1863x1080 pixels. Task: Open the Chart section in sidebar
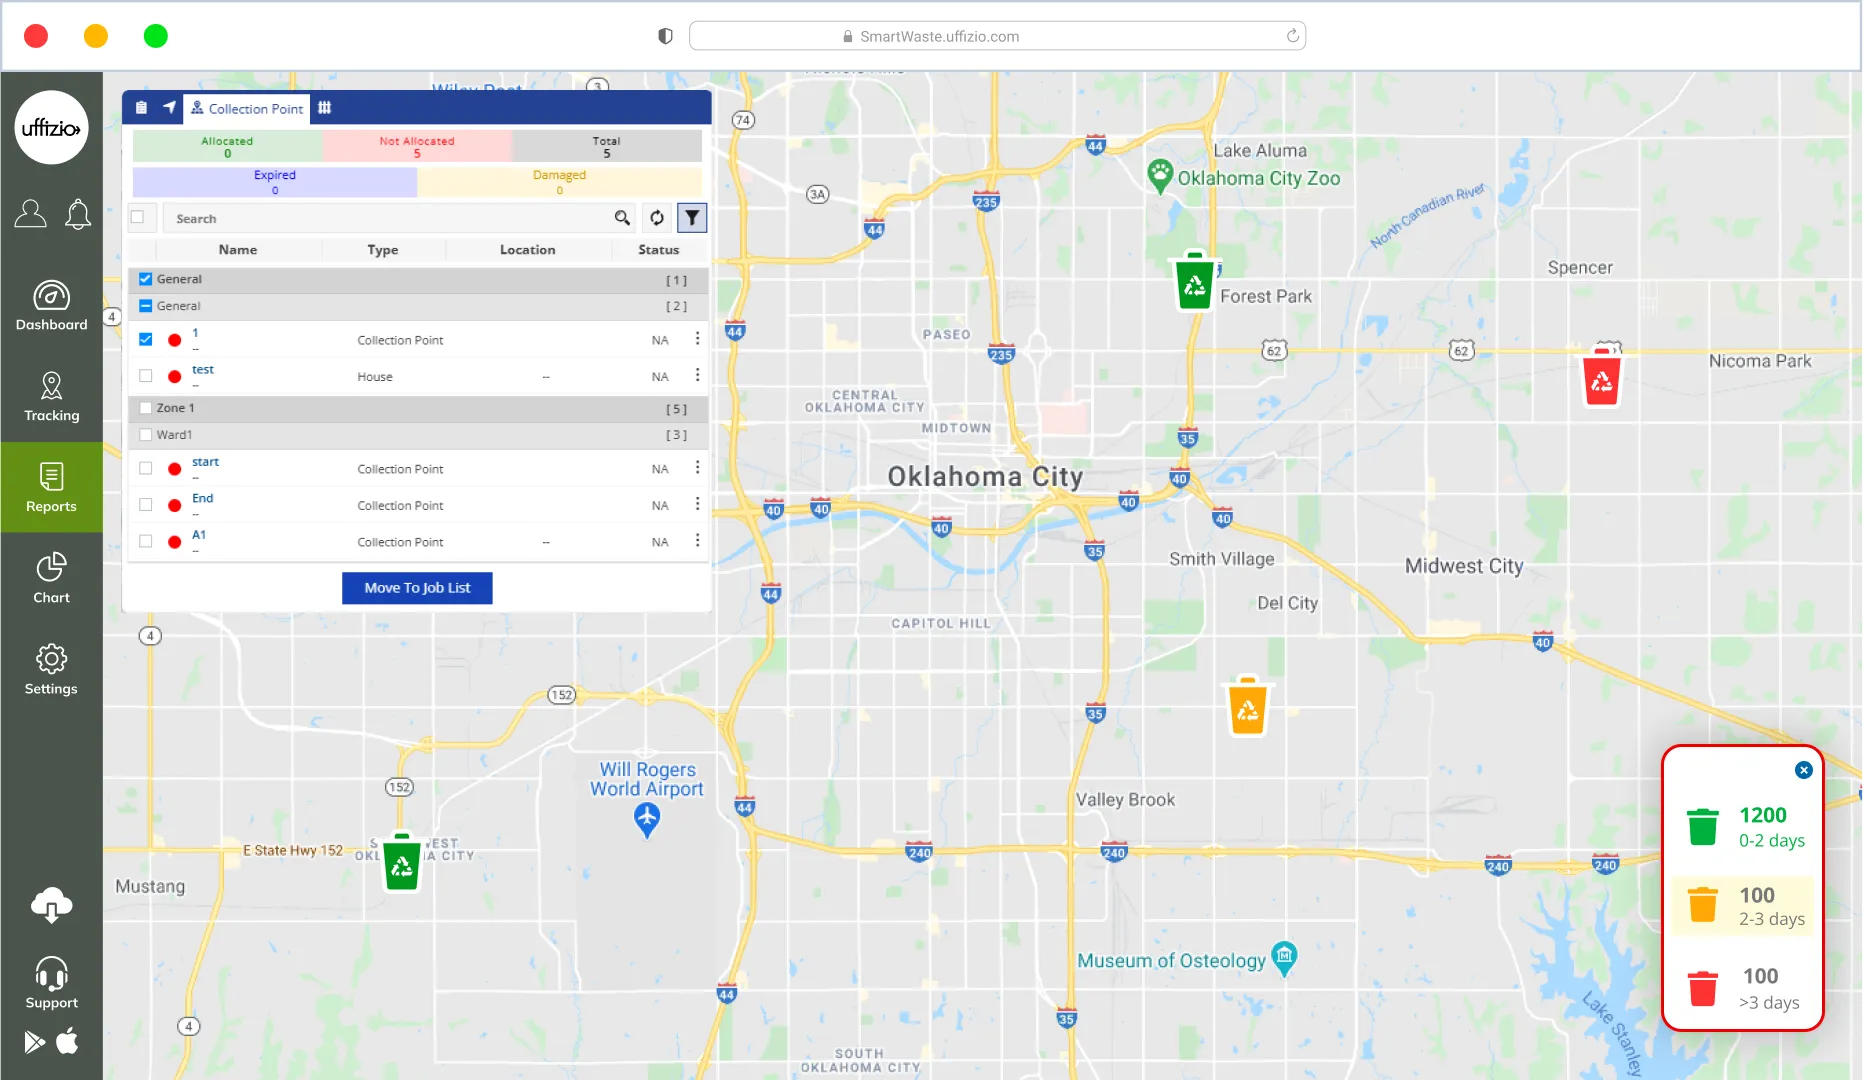coord(51,579)
